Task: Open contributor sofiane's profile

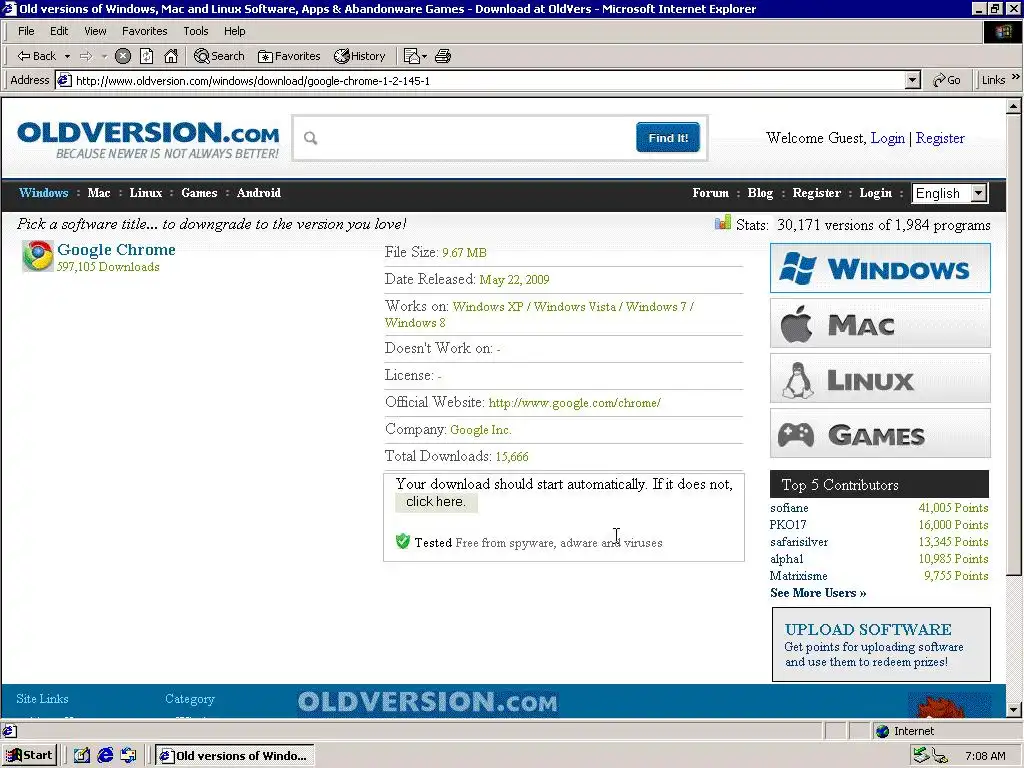Action: (789, 508)
